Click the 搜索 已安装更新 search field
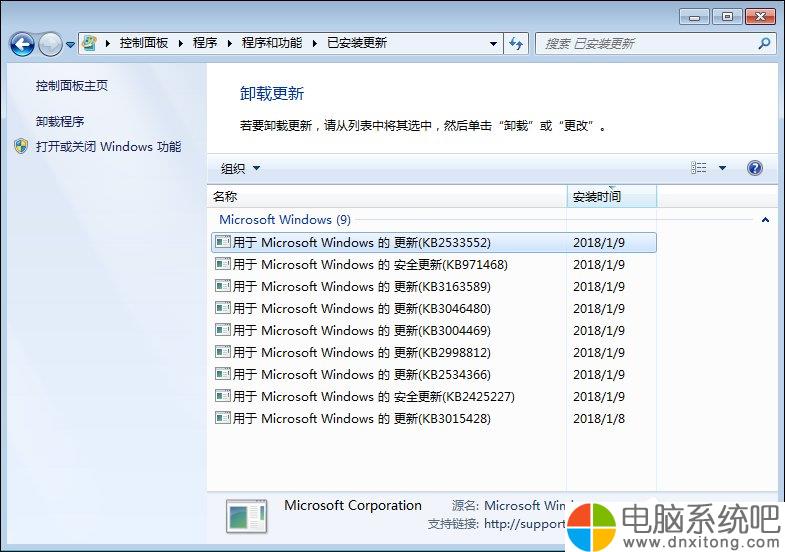 645,44
